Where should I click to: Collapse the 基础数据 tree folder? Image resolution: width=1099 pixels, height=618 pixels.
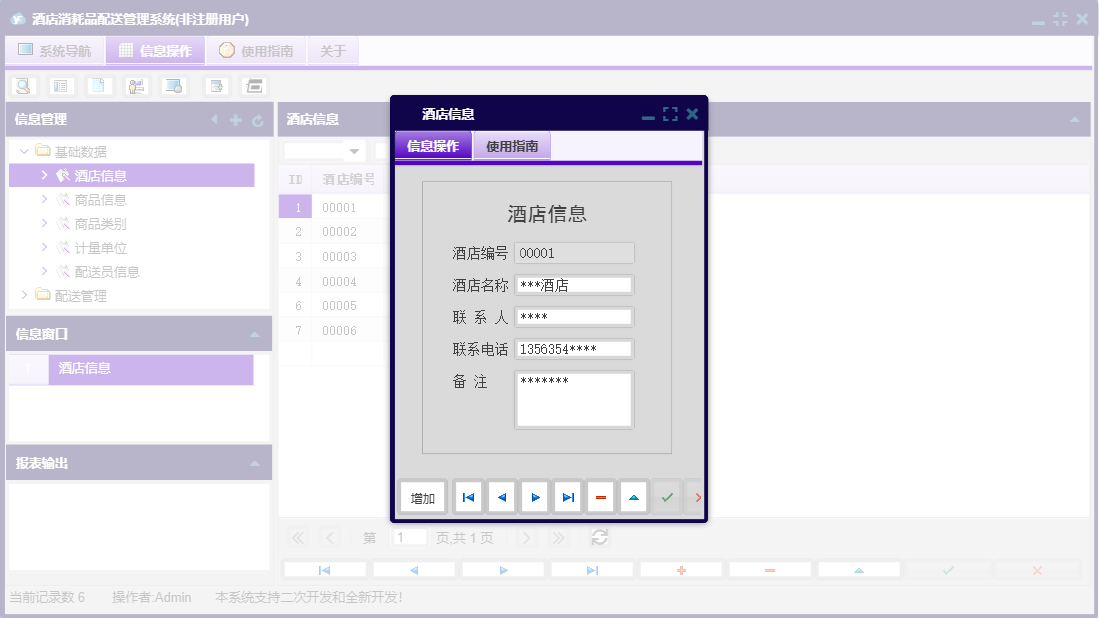point(22,151)
